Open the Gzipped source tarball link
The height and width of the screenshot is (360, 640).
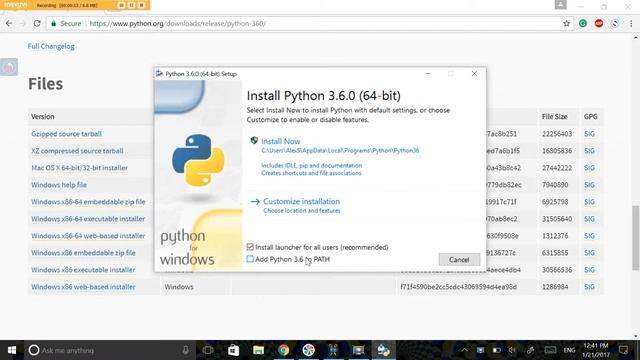pos(67,134)
